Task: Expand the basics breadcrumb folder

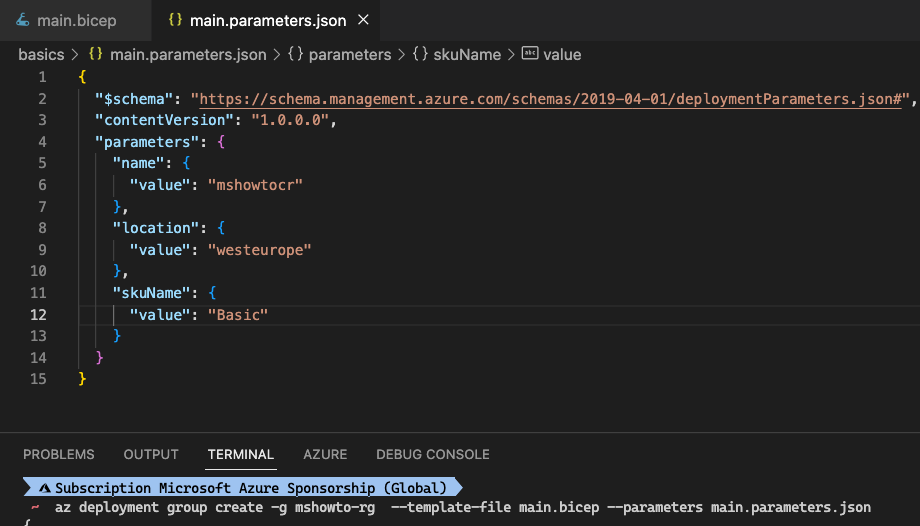Action: point(41,55)
